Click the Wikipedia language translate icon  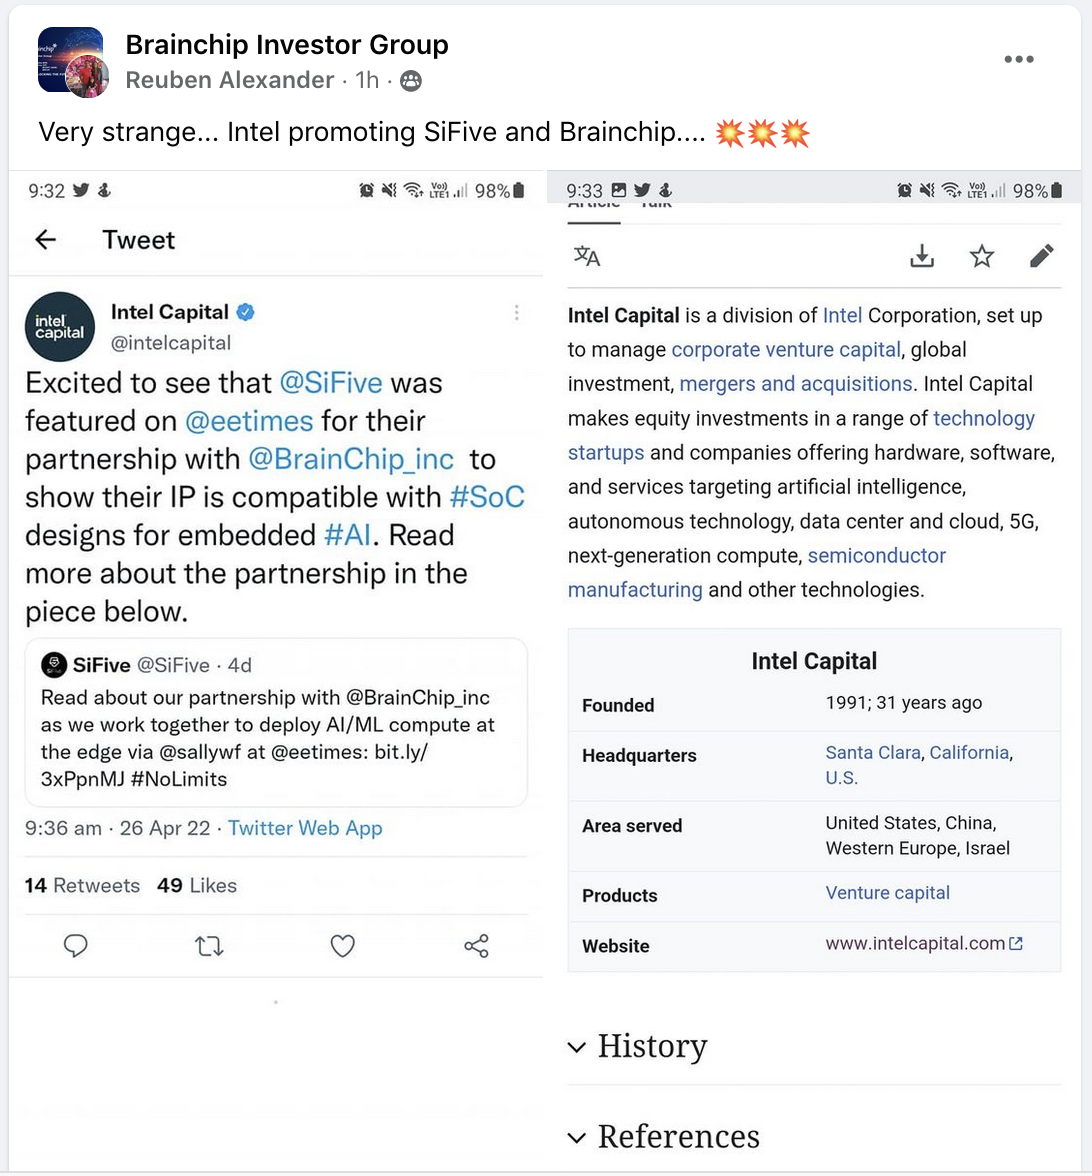coord(587,257)
